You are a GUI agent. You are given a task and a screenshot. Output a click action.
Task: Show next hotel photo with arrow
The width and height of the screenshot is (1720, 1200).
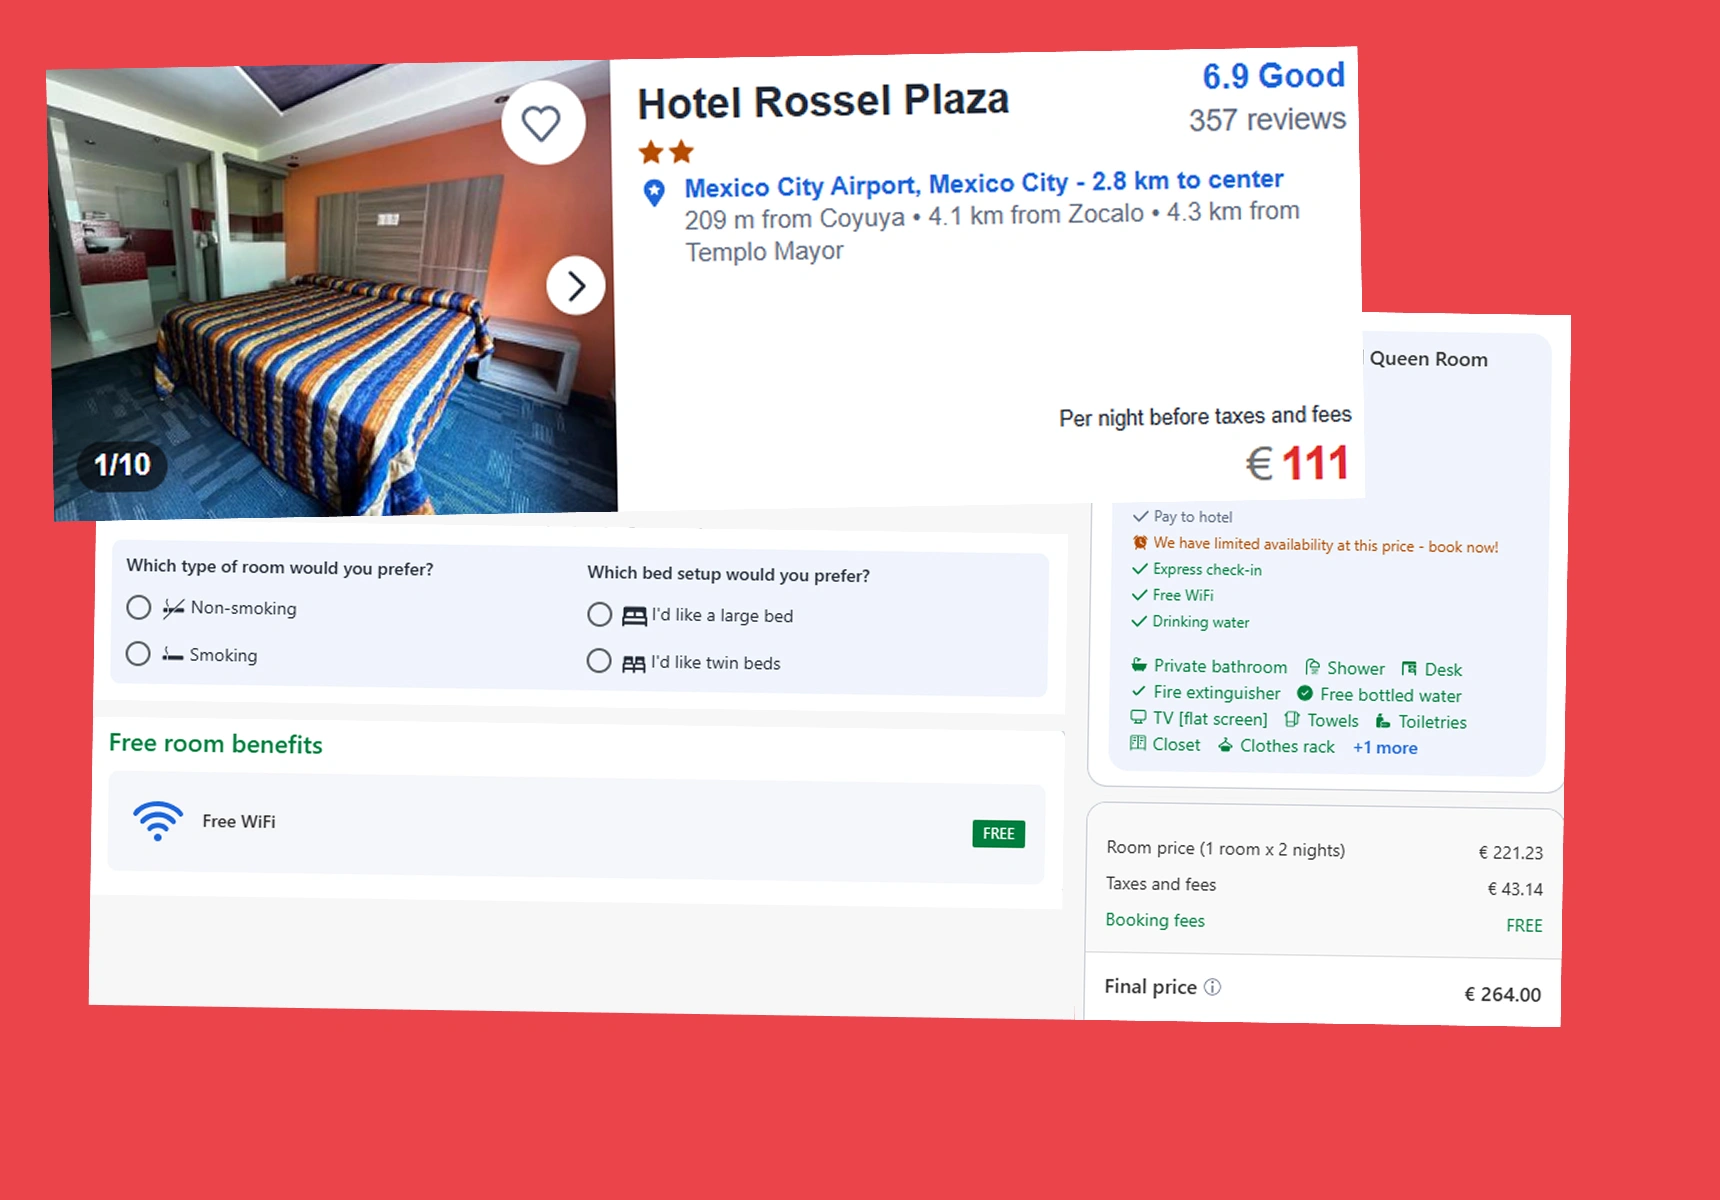pyautogui.click(x=576, y=286)
